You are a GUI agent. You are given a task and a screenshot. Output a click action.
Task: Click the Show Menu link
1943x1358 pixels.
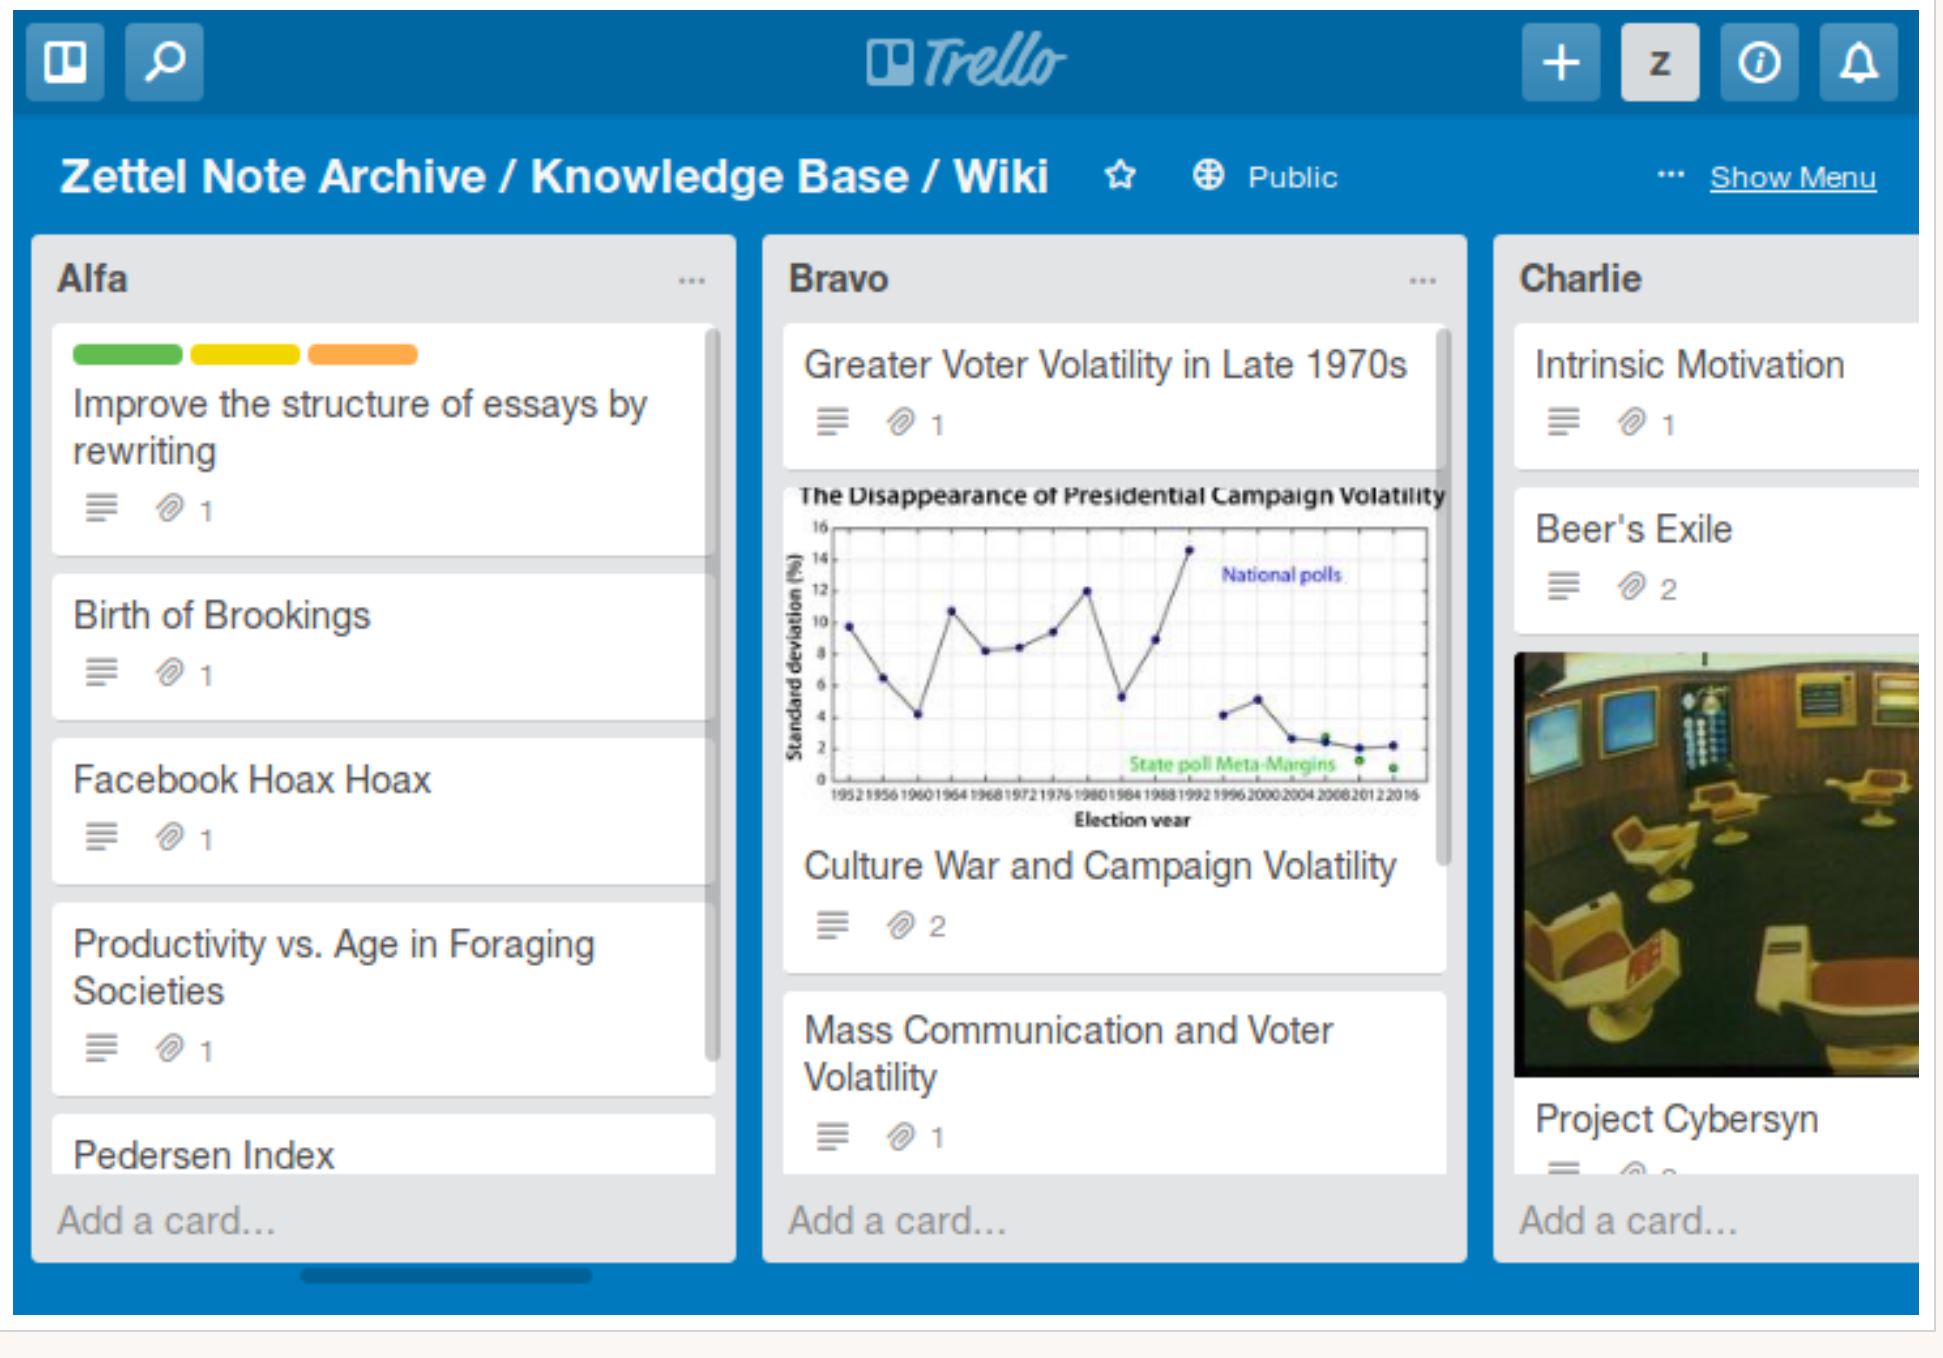[1792, 177]
